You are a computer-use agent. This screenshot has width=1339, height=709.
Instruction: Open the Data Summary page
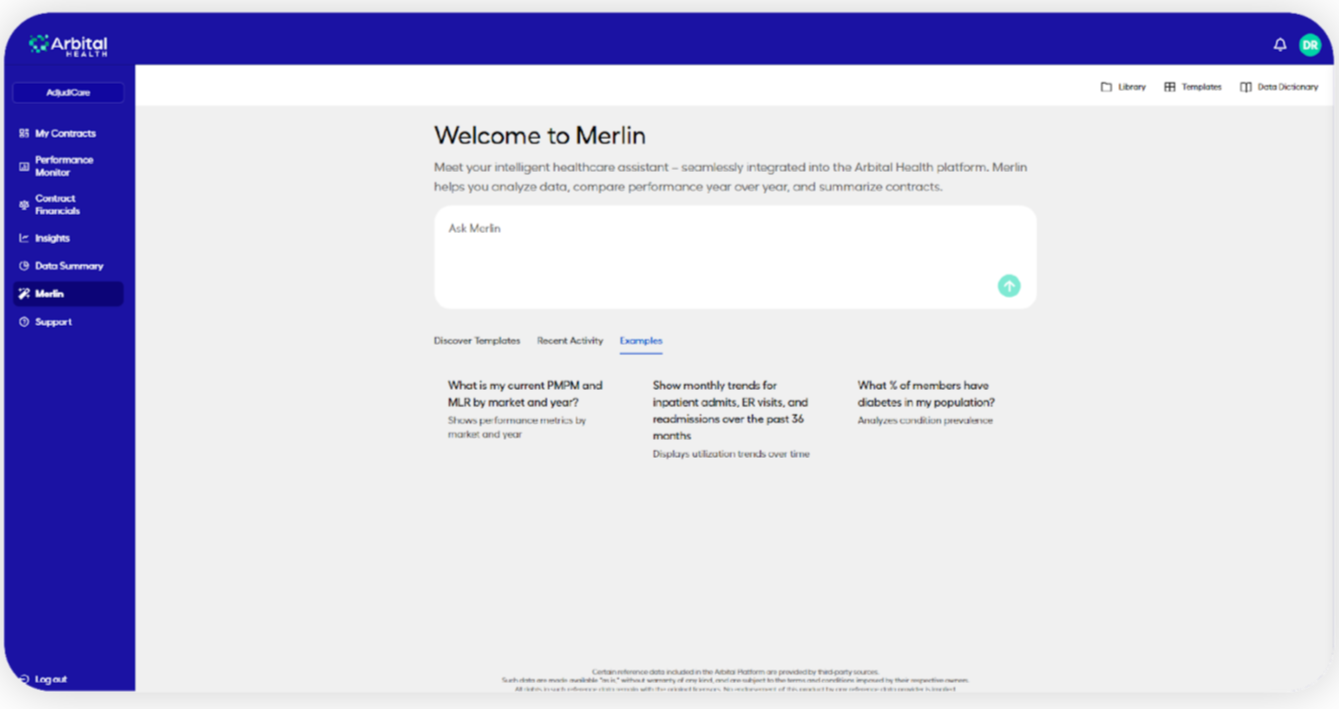coord(69,266)
